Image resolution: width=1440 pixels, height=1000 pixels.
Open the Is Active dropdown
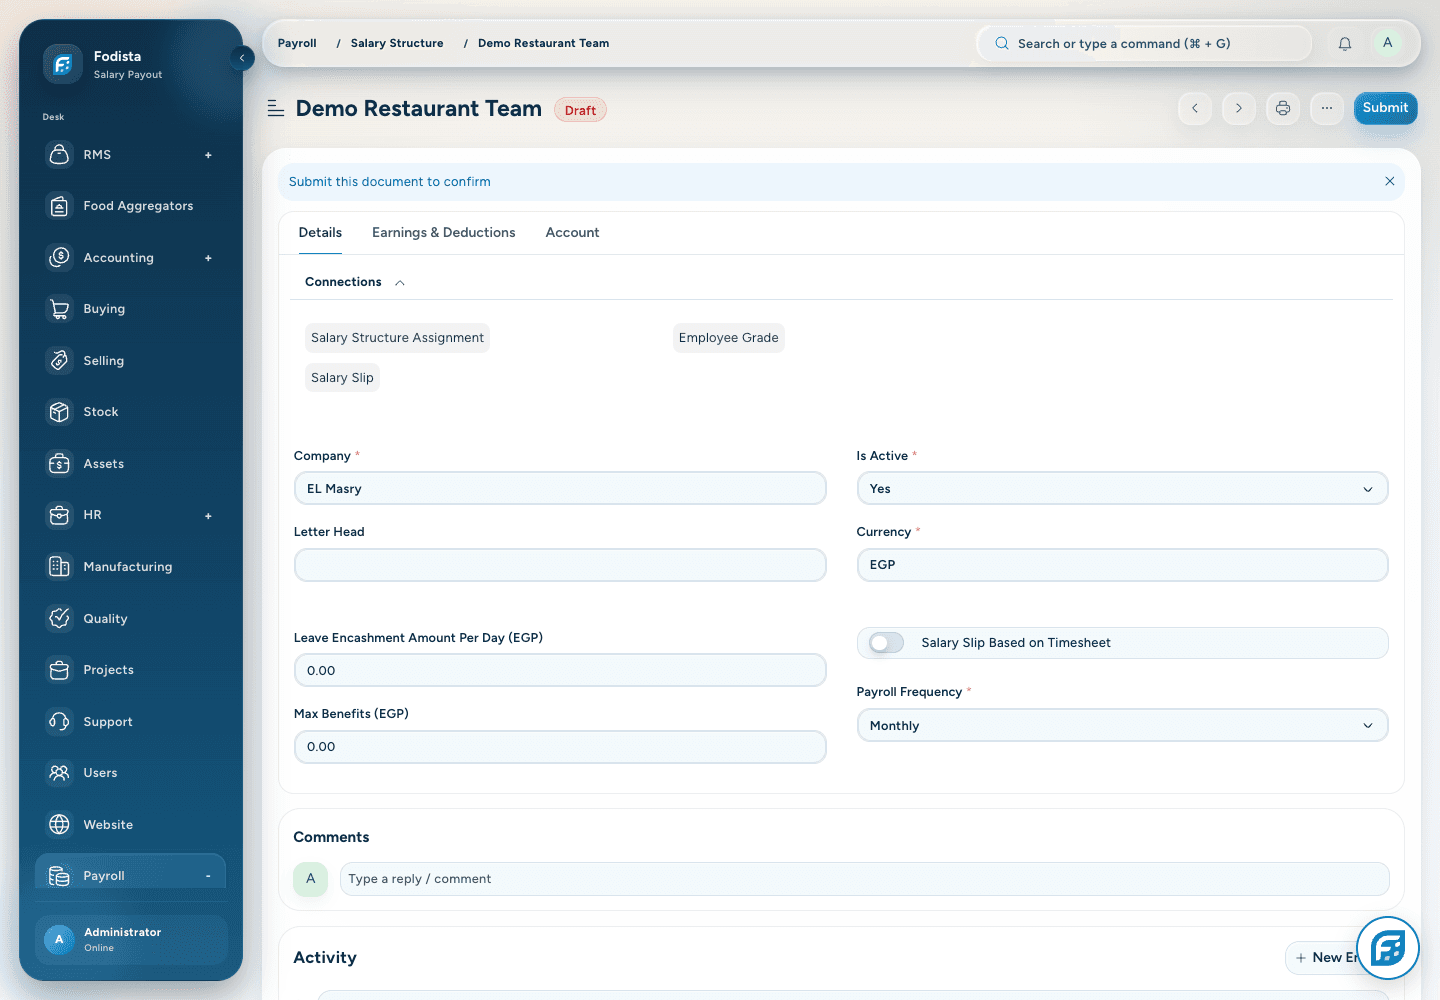(1122, 489)
